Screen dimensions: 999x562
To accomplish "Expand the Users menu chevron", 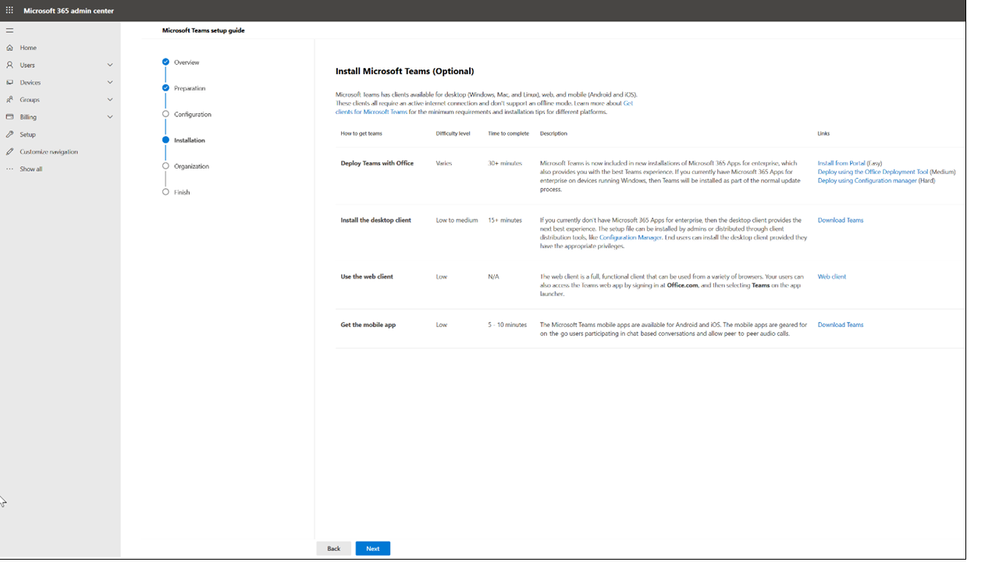I will click(110, 65).
